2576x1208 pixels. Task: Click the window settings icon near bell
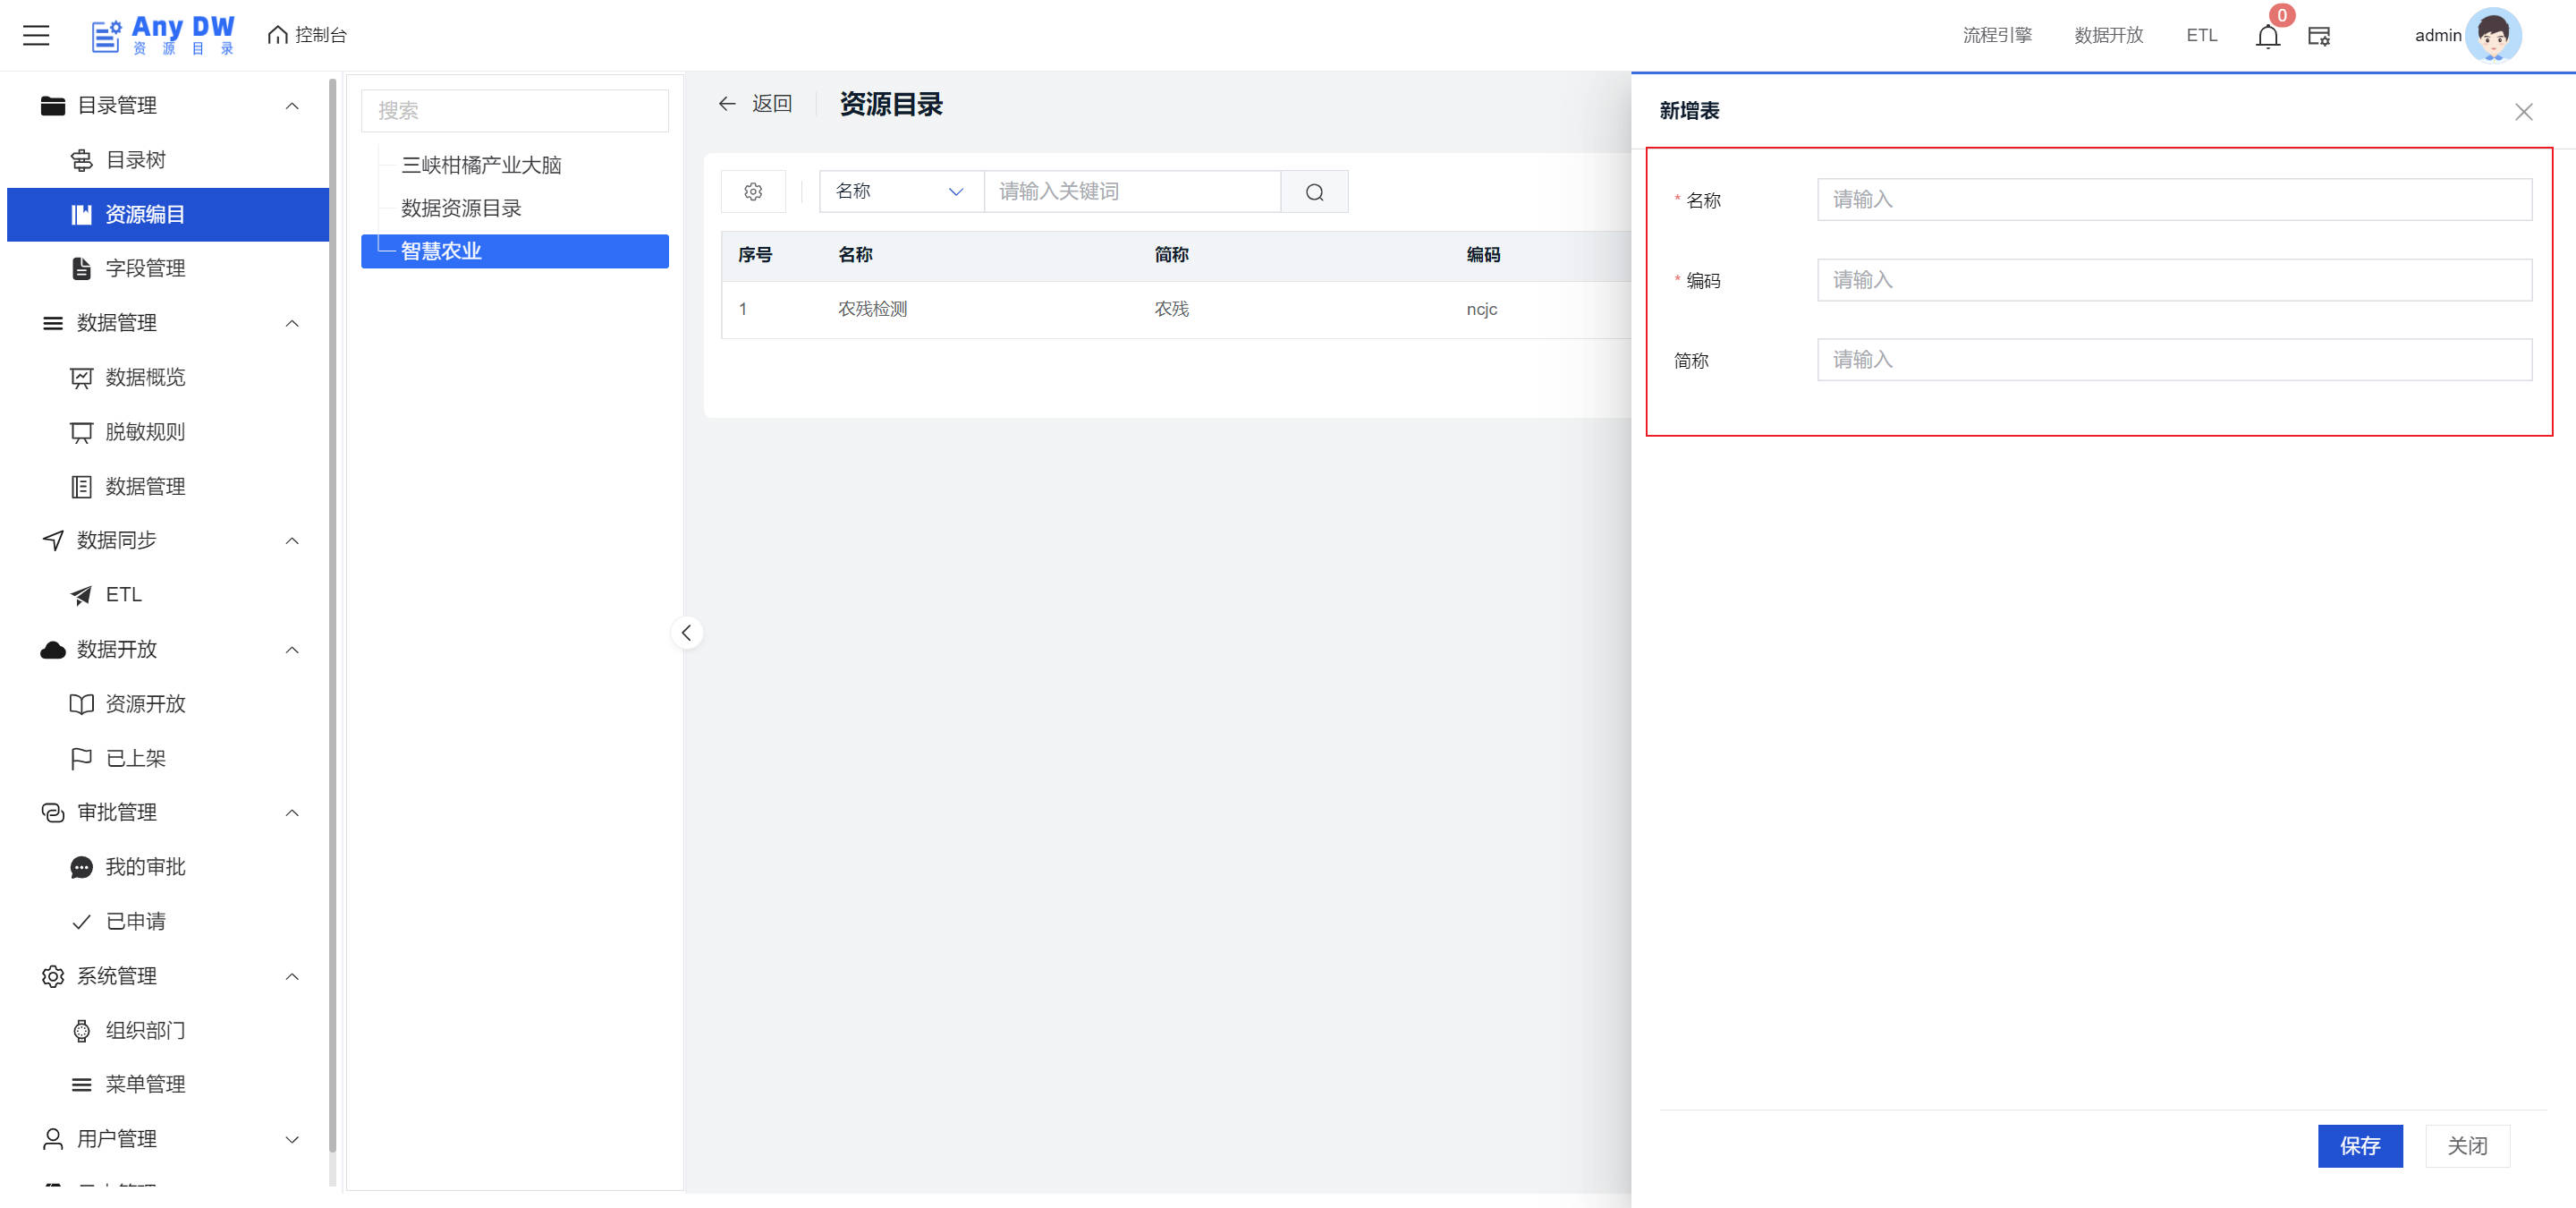tap(2318, 36)
